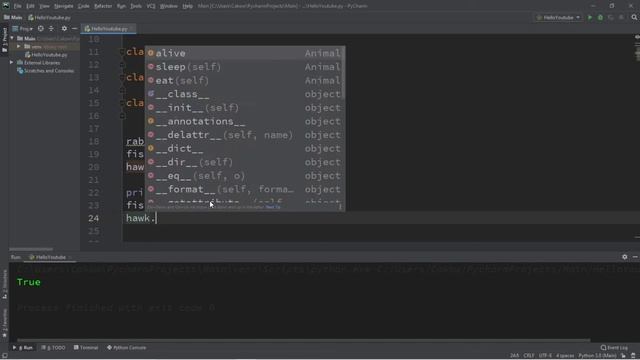Open the Tools menu
Viewport: 640px width, 360px height.
pyautogui.click(x=136, y=6)
